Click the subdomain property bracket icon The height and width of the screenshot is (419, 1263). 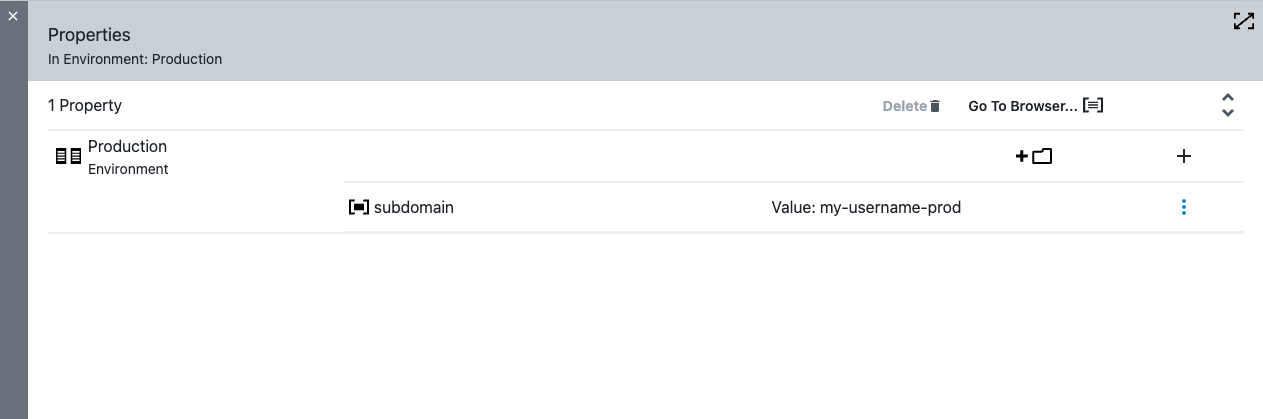tap(358, 208)
